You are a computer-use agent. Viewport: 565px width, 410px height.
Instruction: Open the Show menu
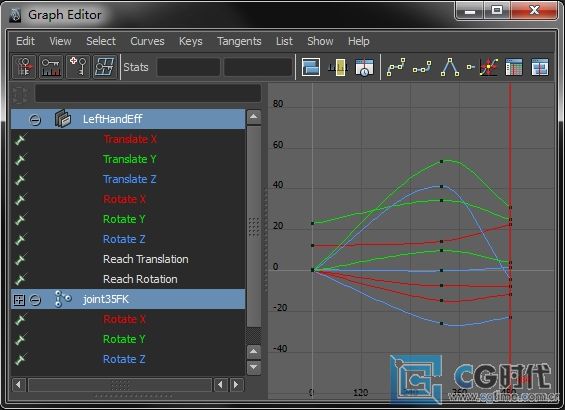(x=320, y=41)
